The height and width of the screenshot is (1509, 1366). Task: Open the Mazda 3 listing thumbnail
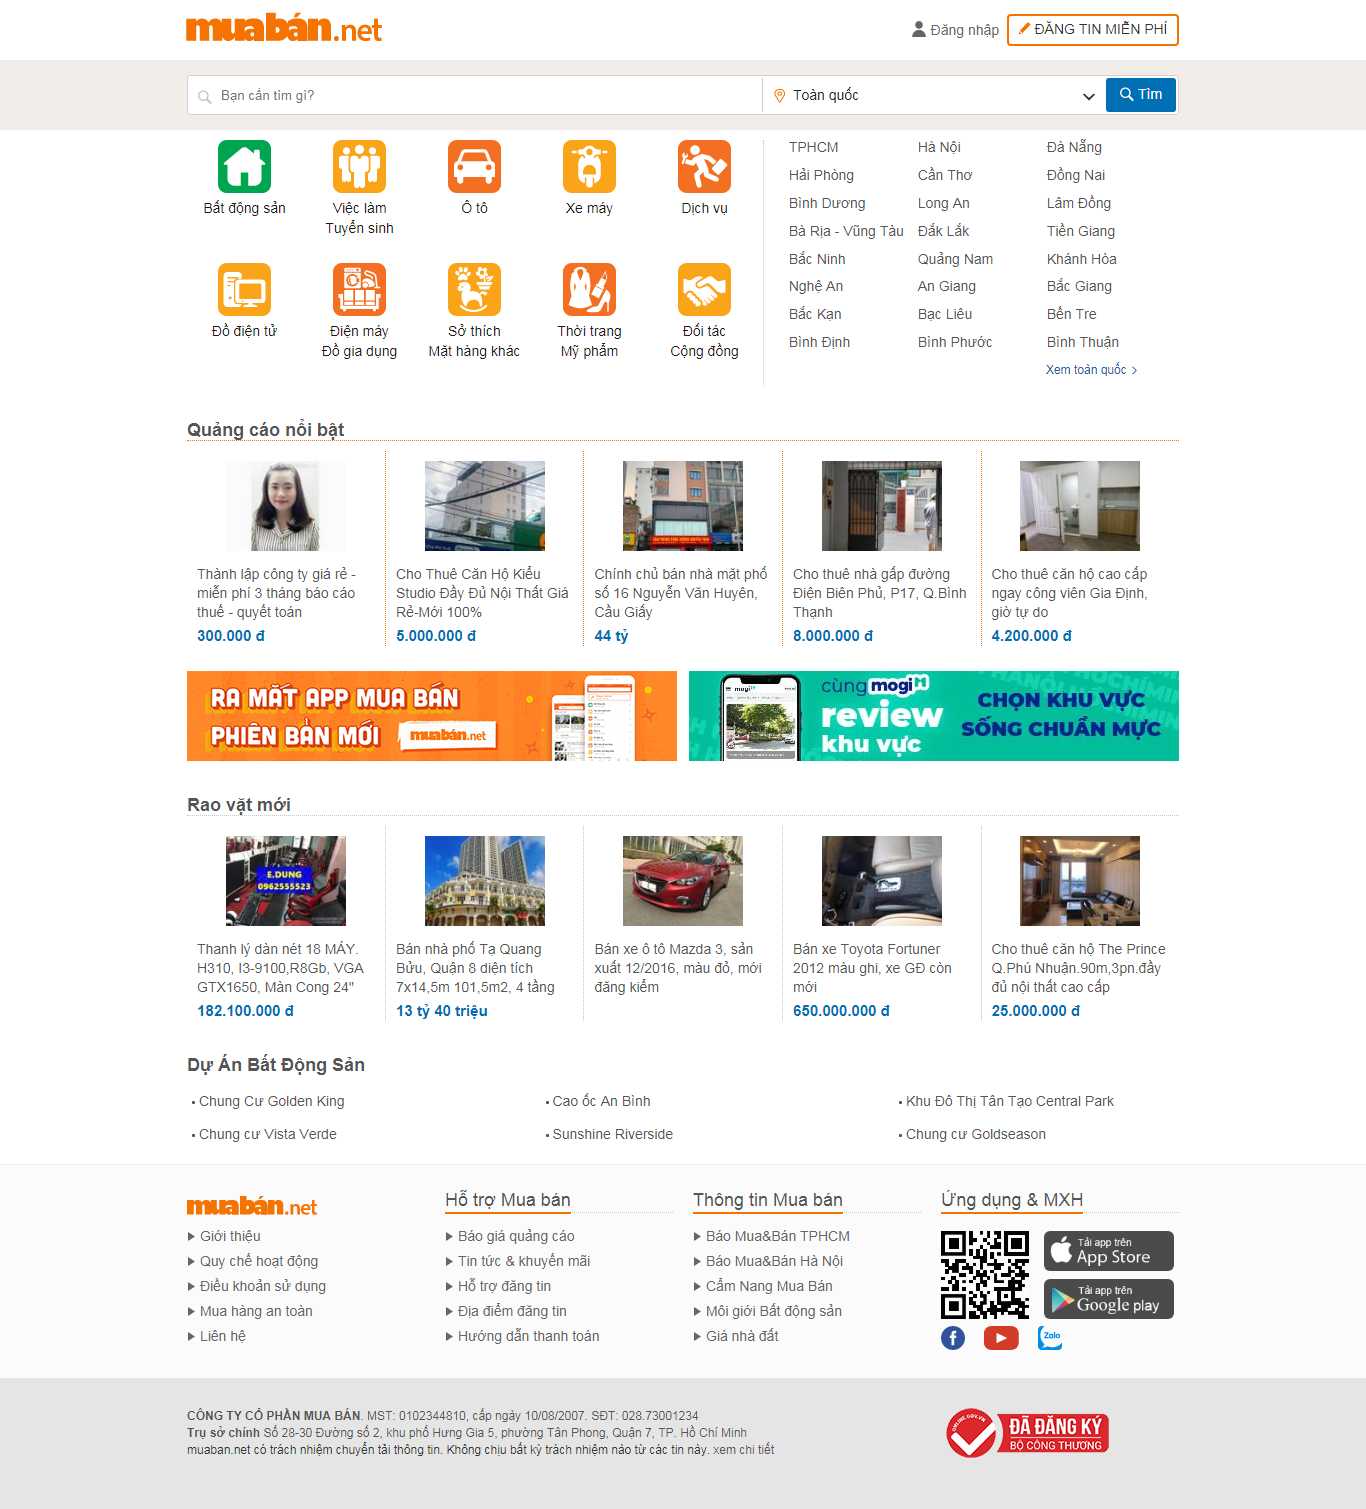click(x=682, y=881)
